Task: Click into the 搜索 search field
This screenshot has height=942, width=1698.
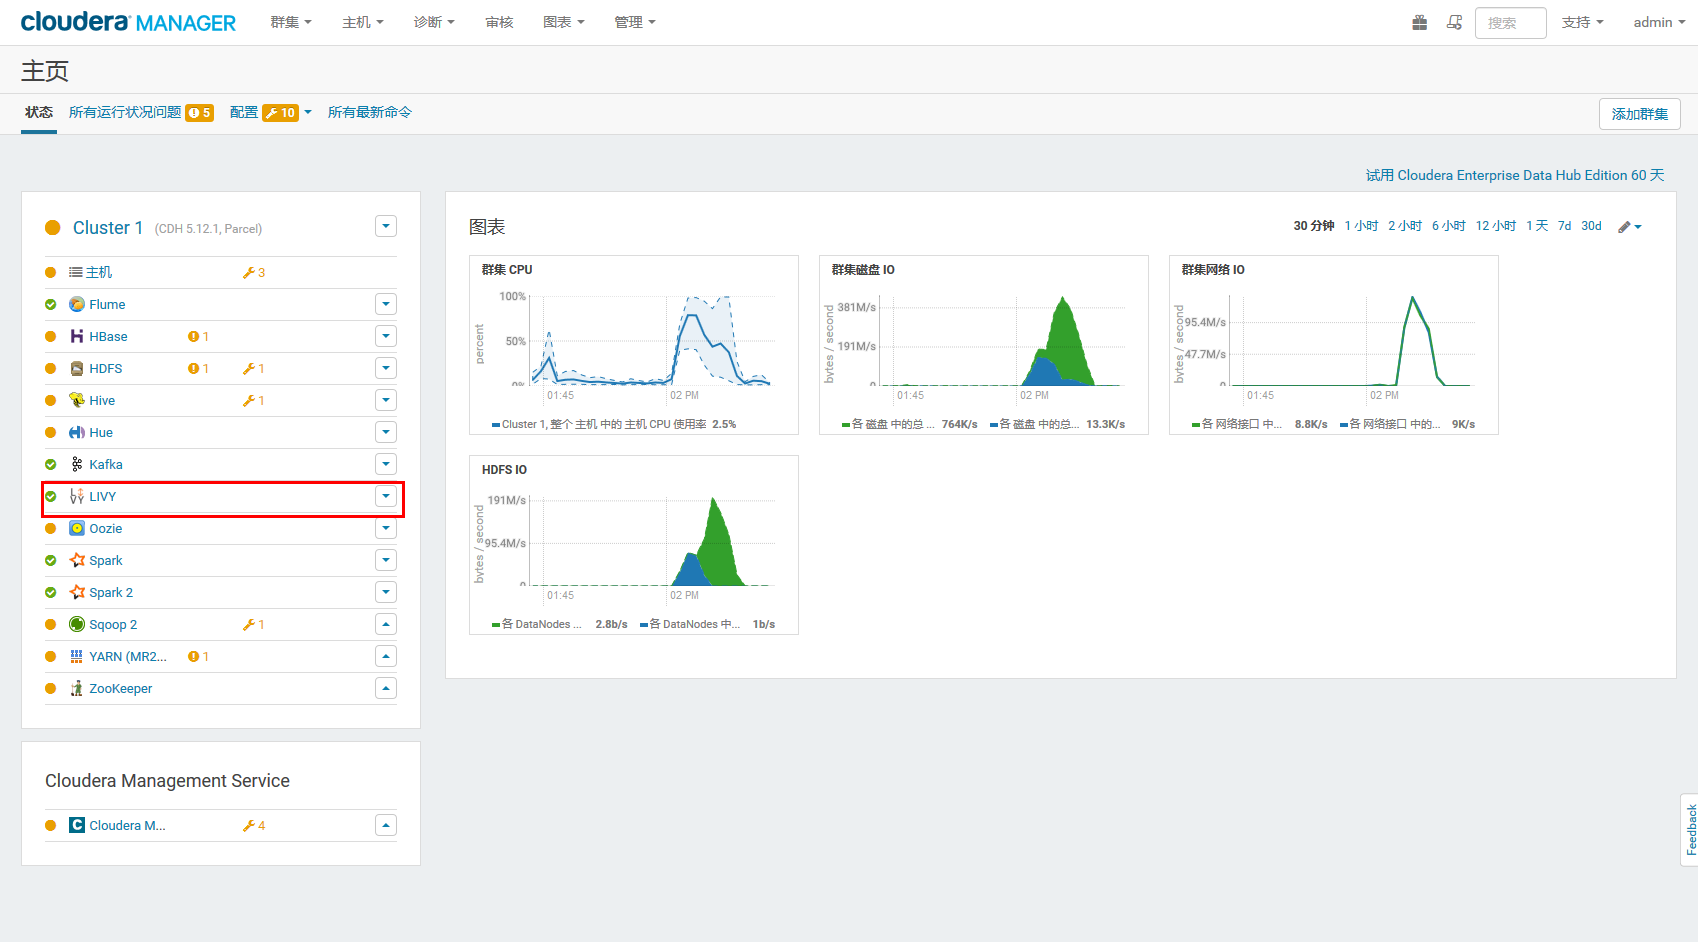Action: coord(1511,23)
